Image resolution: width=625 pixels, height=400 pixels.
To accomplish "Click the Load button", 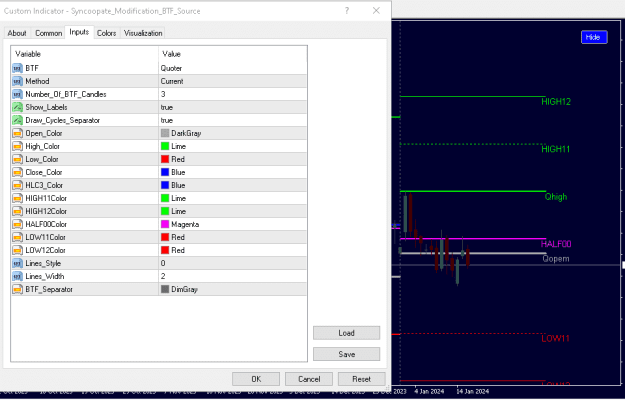I will point(346,333).
